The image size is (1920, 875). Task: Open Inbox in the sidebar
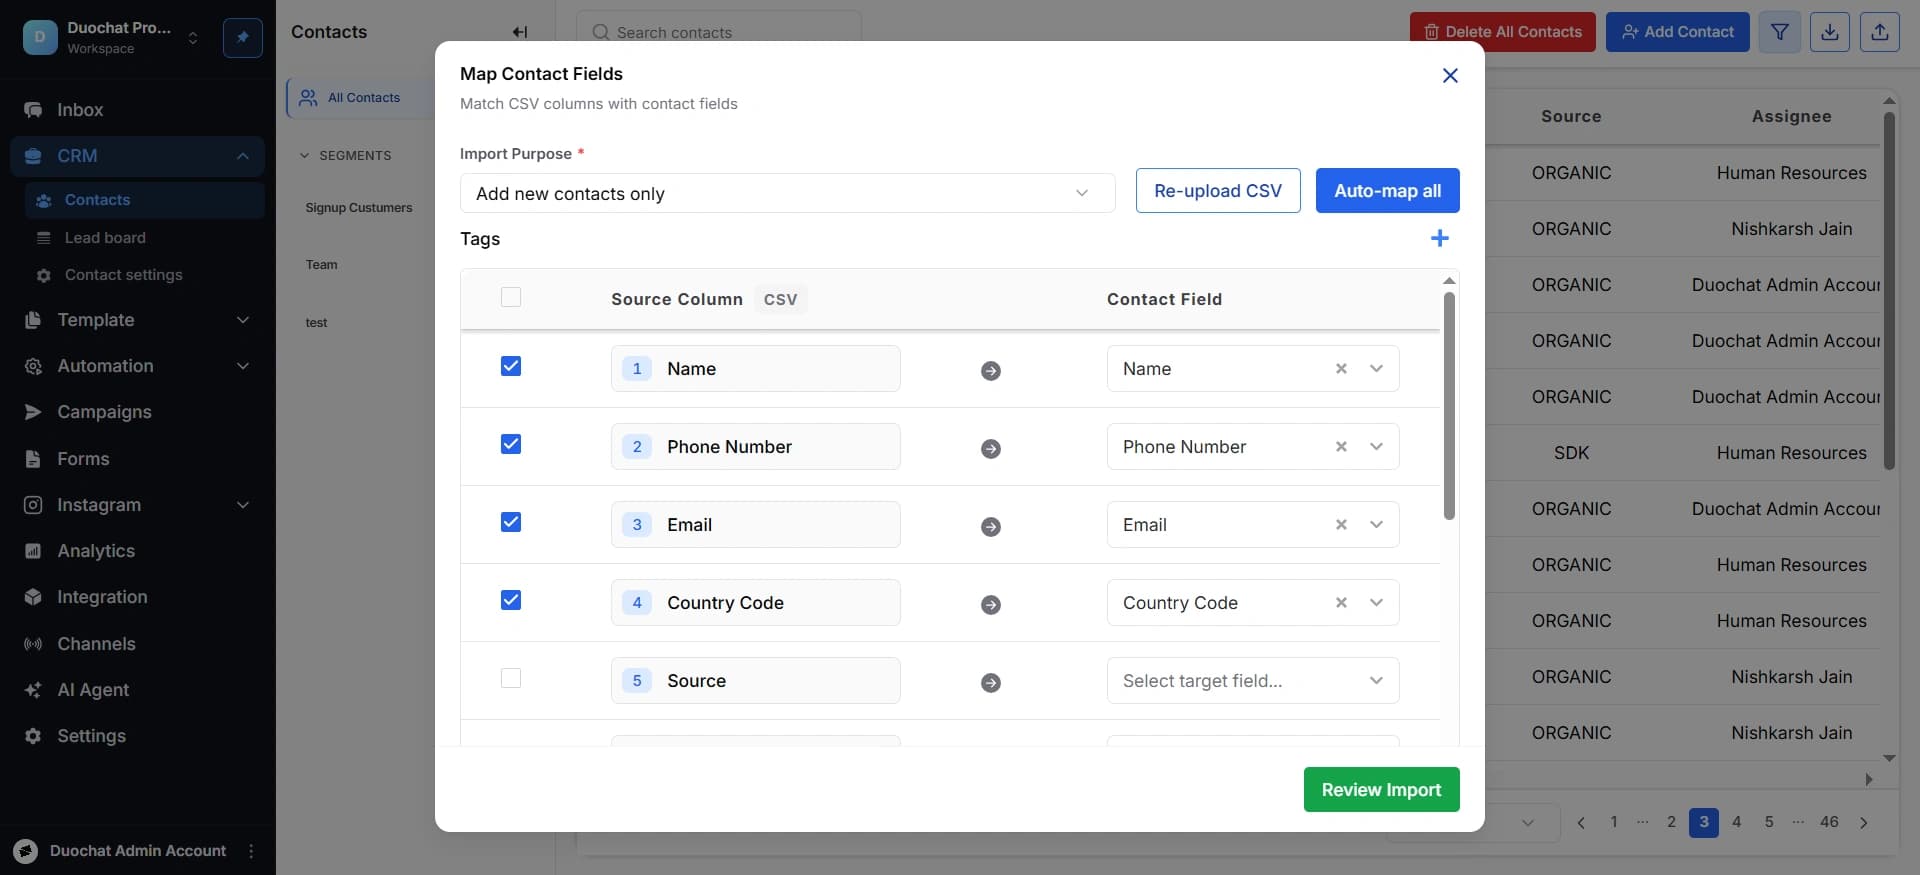(x=138, y=110)
